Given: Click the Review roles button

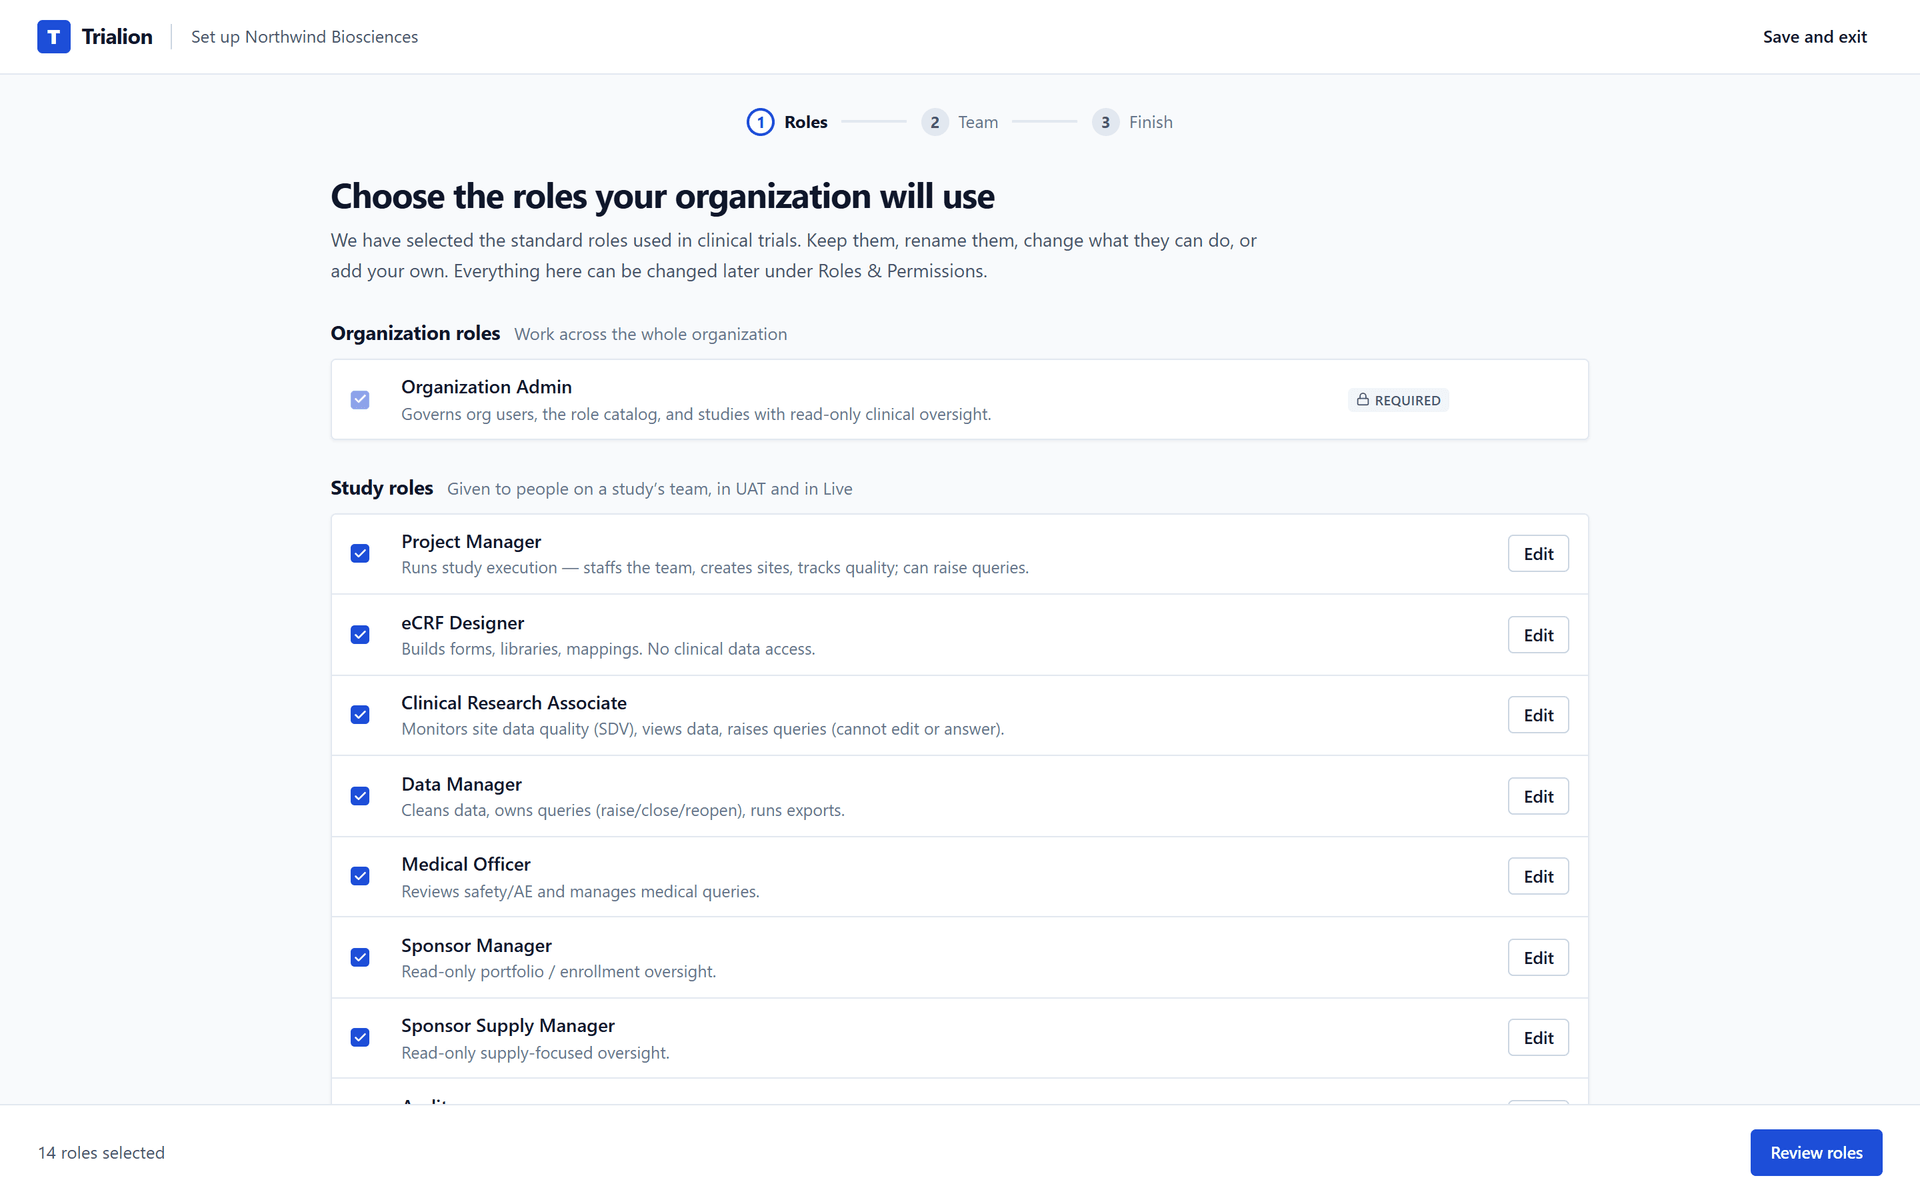Looking at the screenshot, I should pos(1816,1153).
